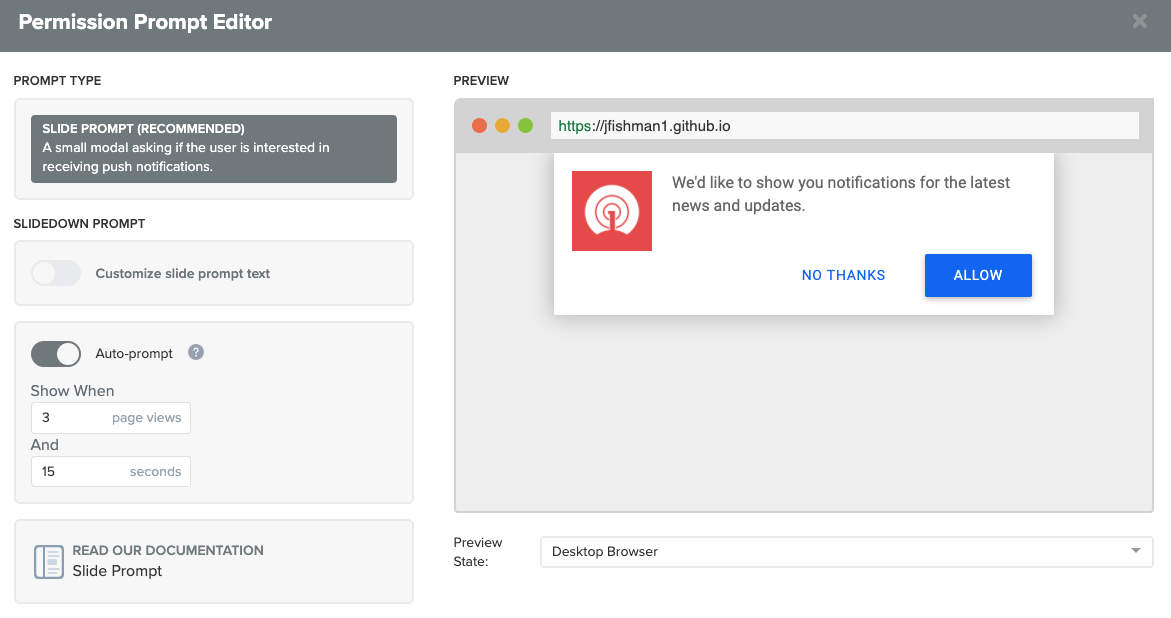Click the yellow browser window dot

tap(502, 126)
